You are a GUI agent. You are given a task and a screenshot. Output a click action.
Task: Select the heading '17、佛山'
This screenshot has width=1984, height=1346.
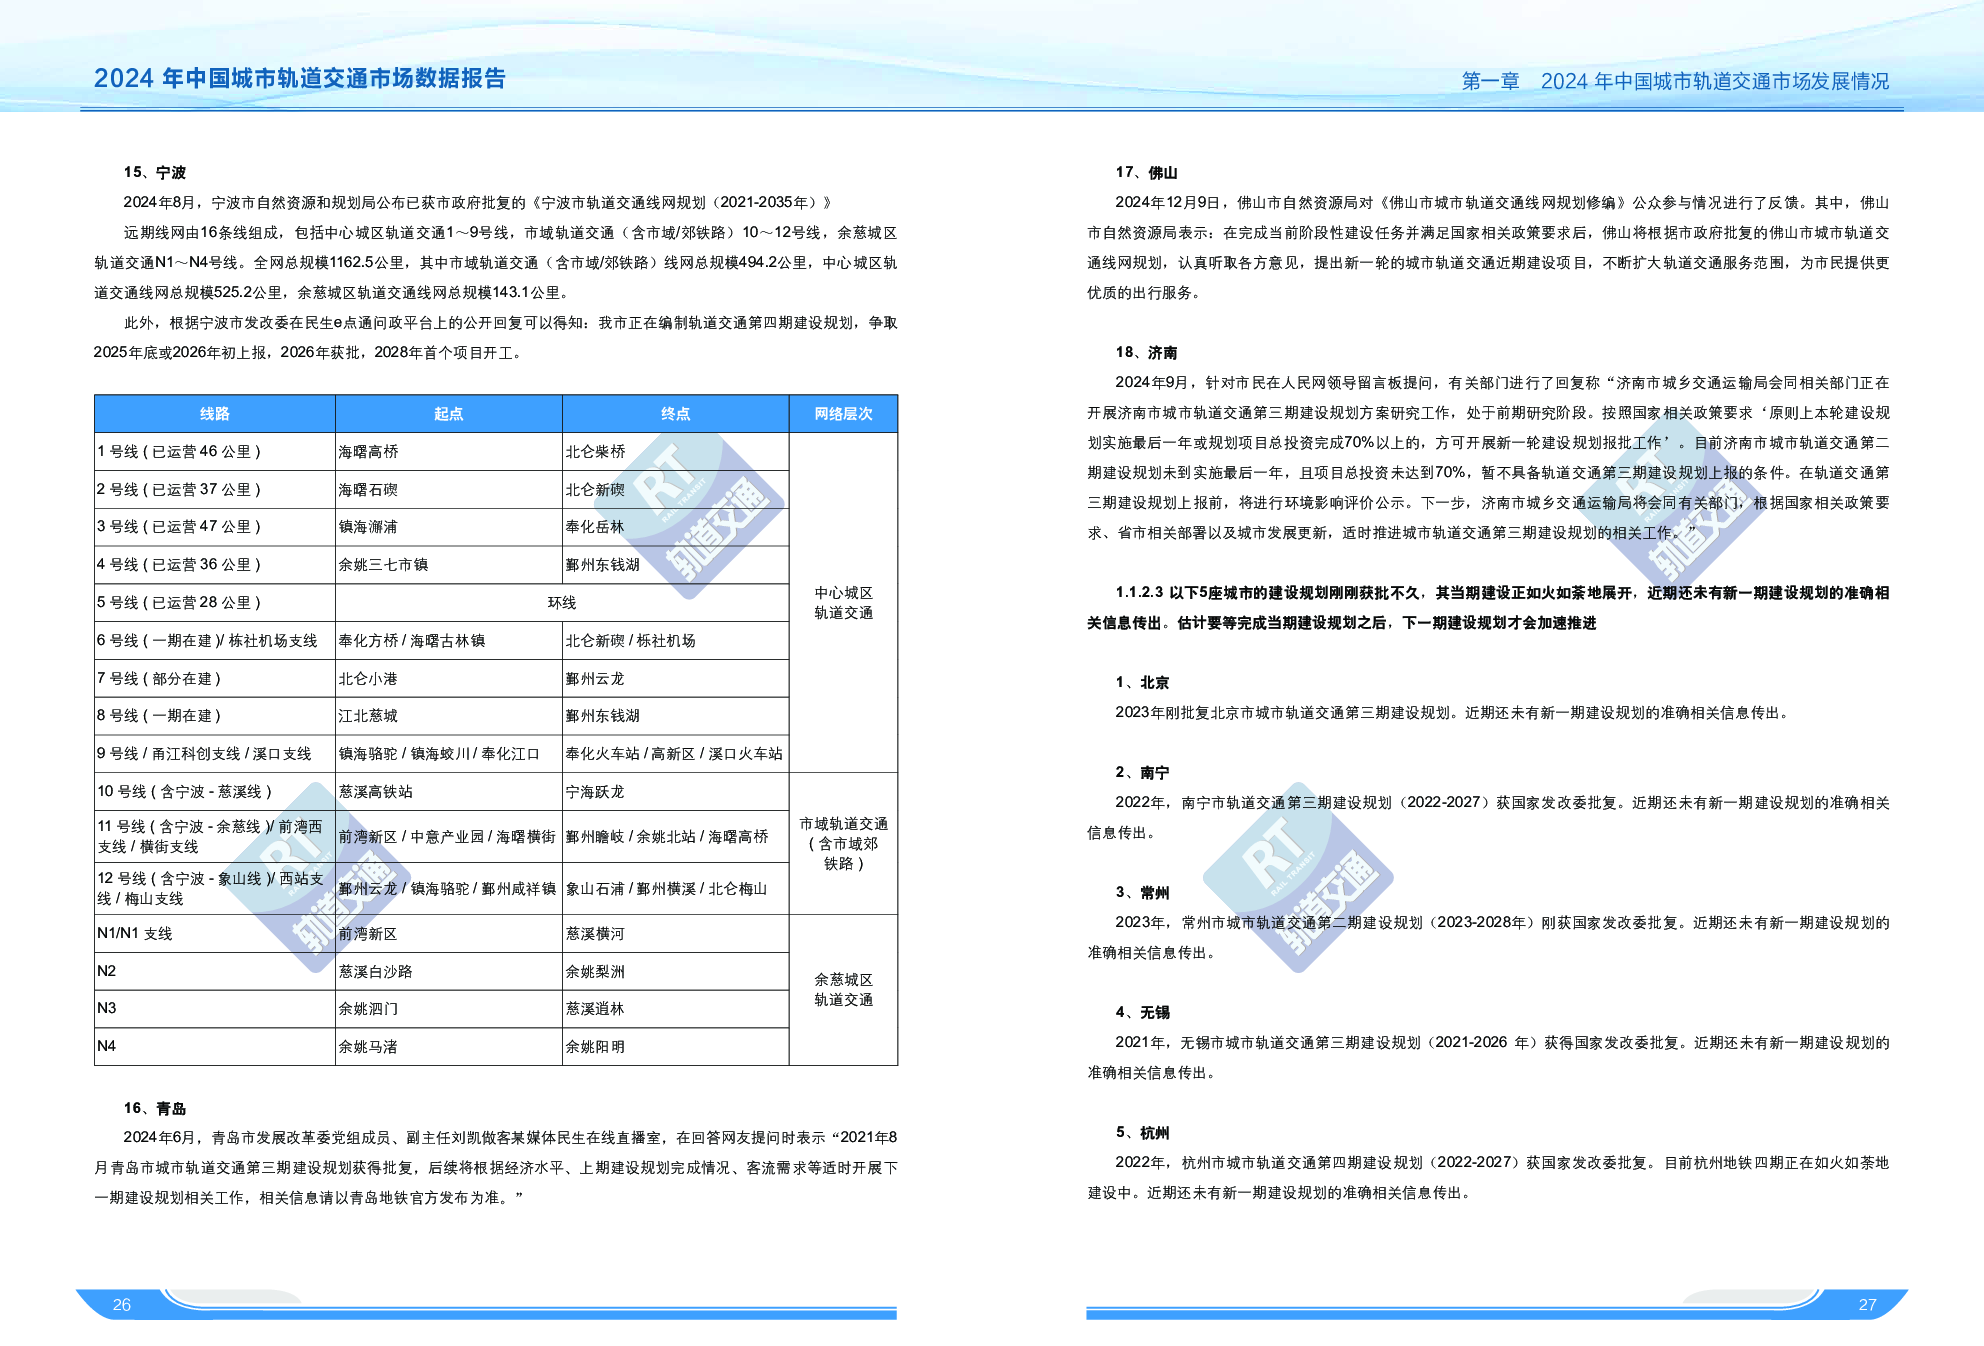point(1146,173)
